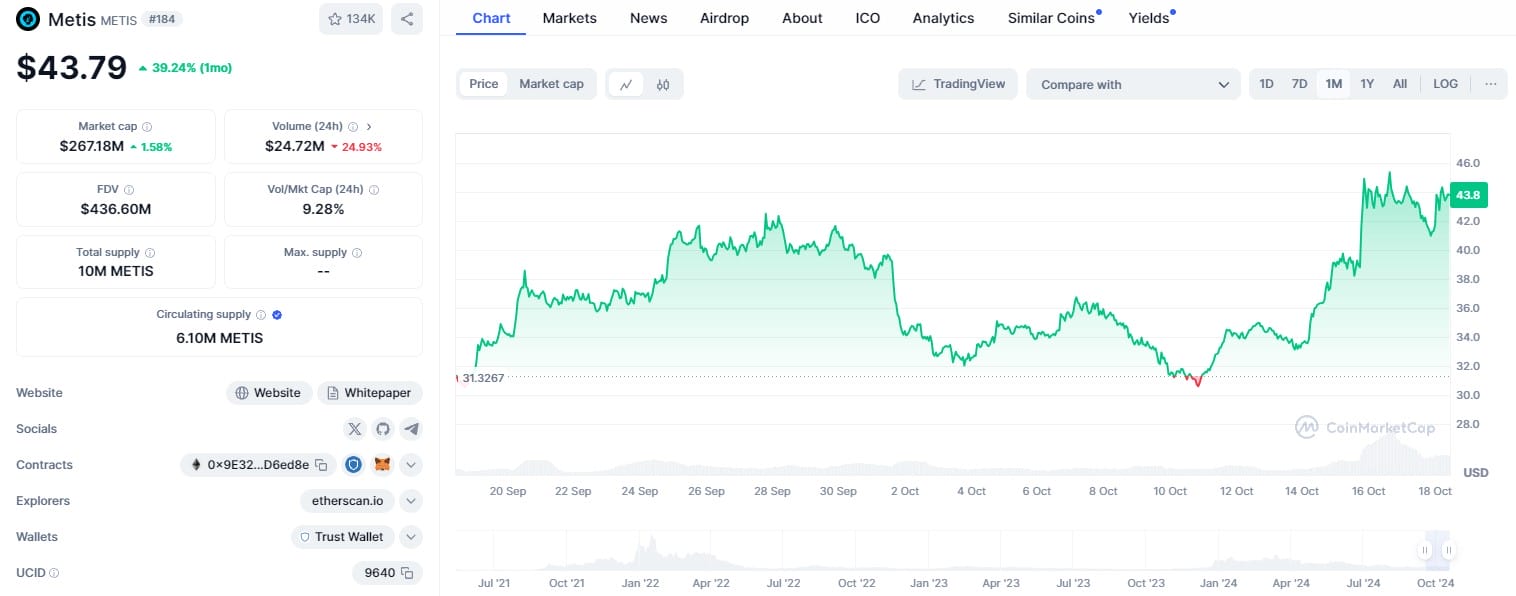Open the Compare with dropdown

tap(1133, 85)
